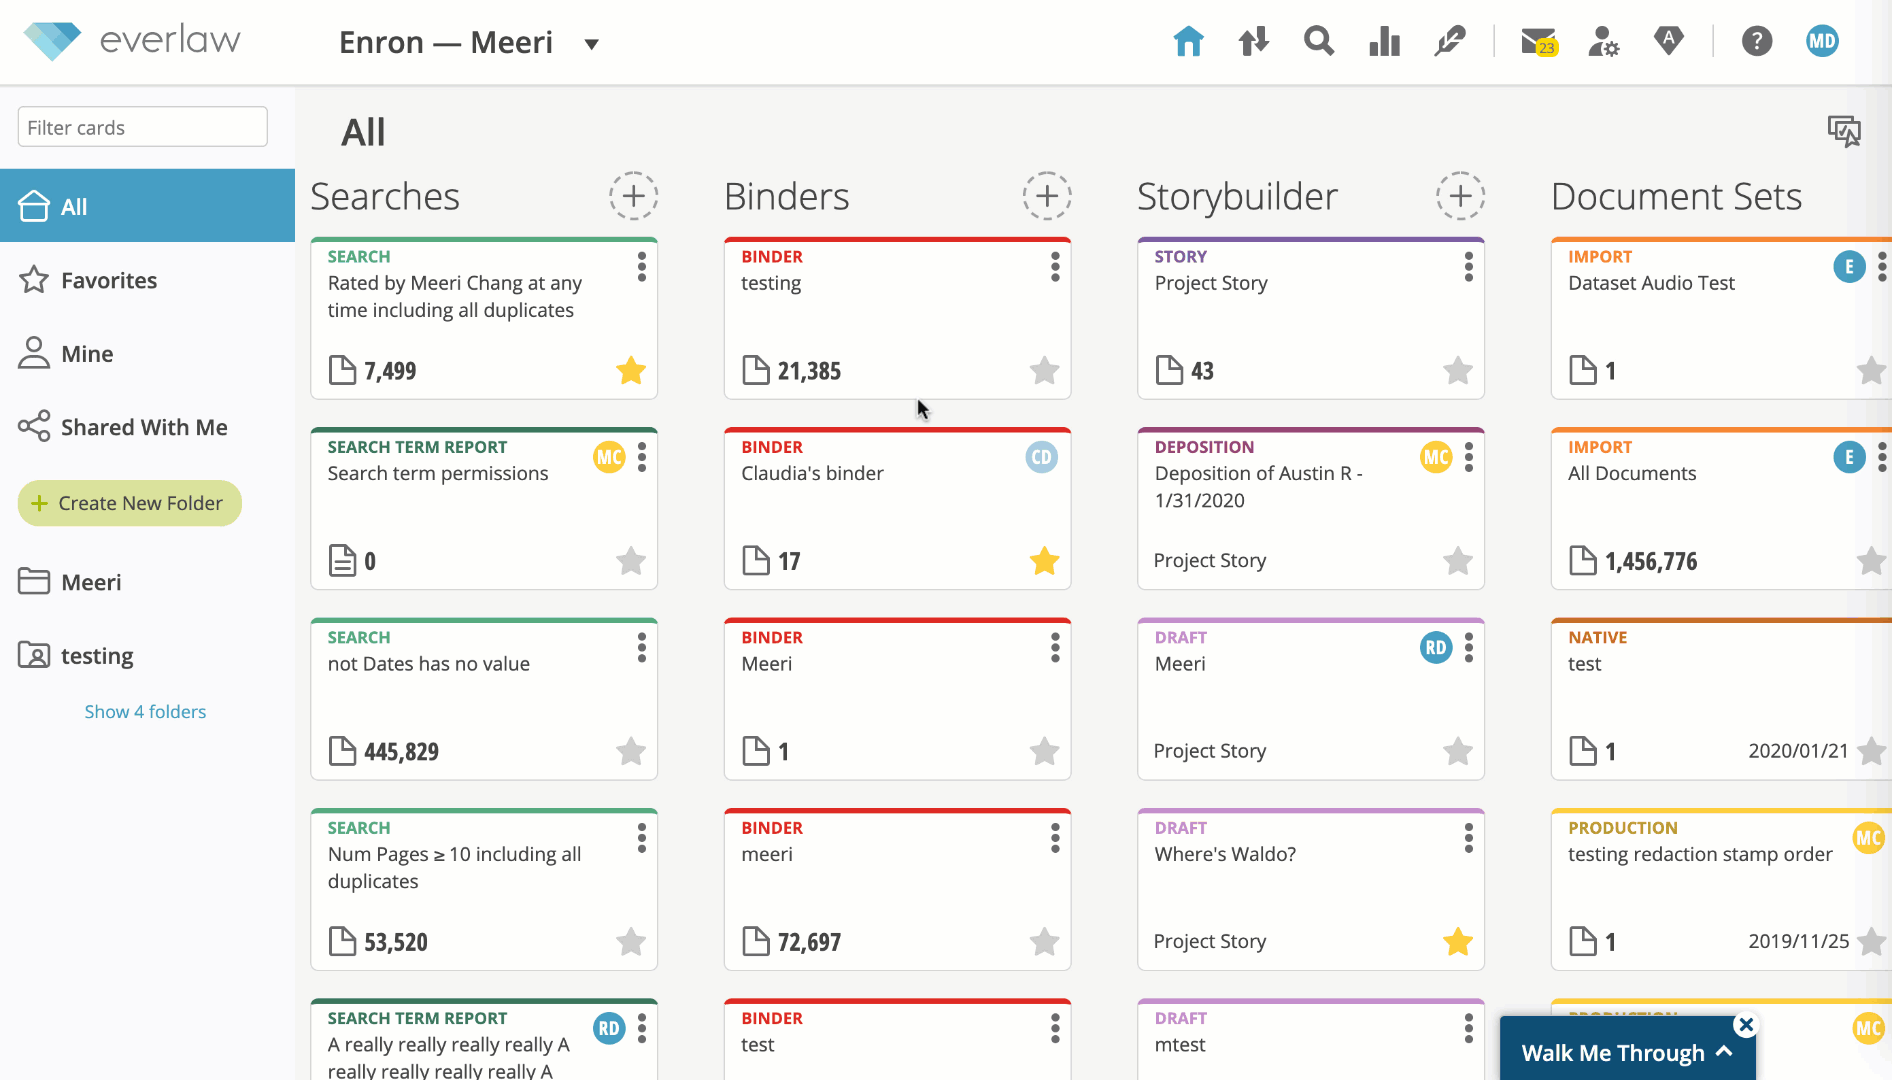Open the Storybuilder feather icon

point(1448,41)
